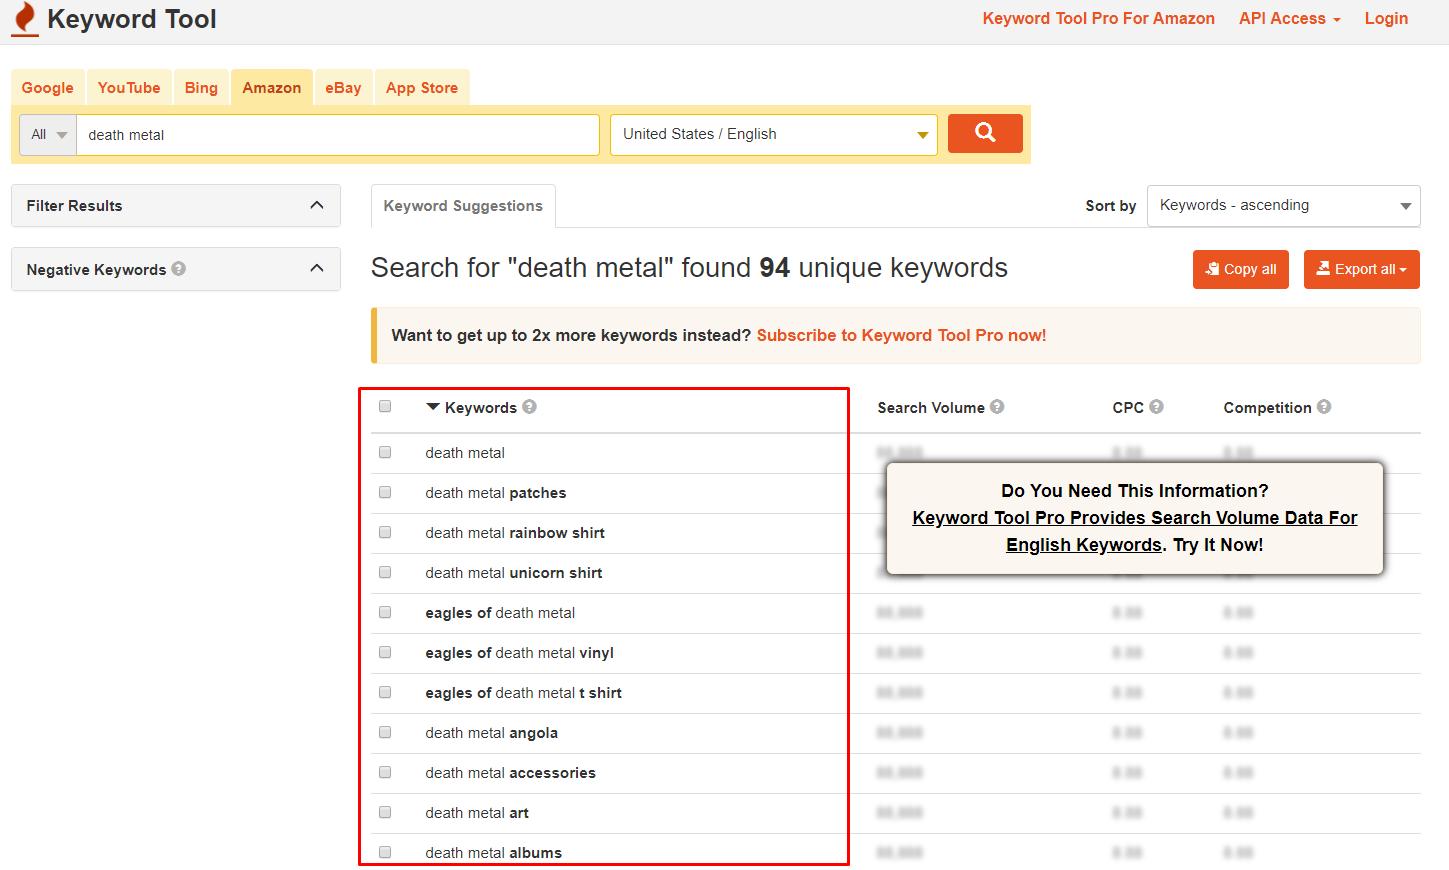Click the Keyword Tool flame logo
Viewport: 1449px width, 870px height.
(25, 19)
